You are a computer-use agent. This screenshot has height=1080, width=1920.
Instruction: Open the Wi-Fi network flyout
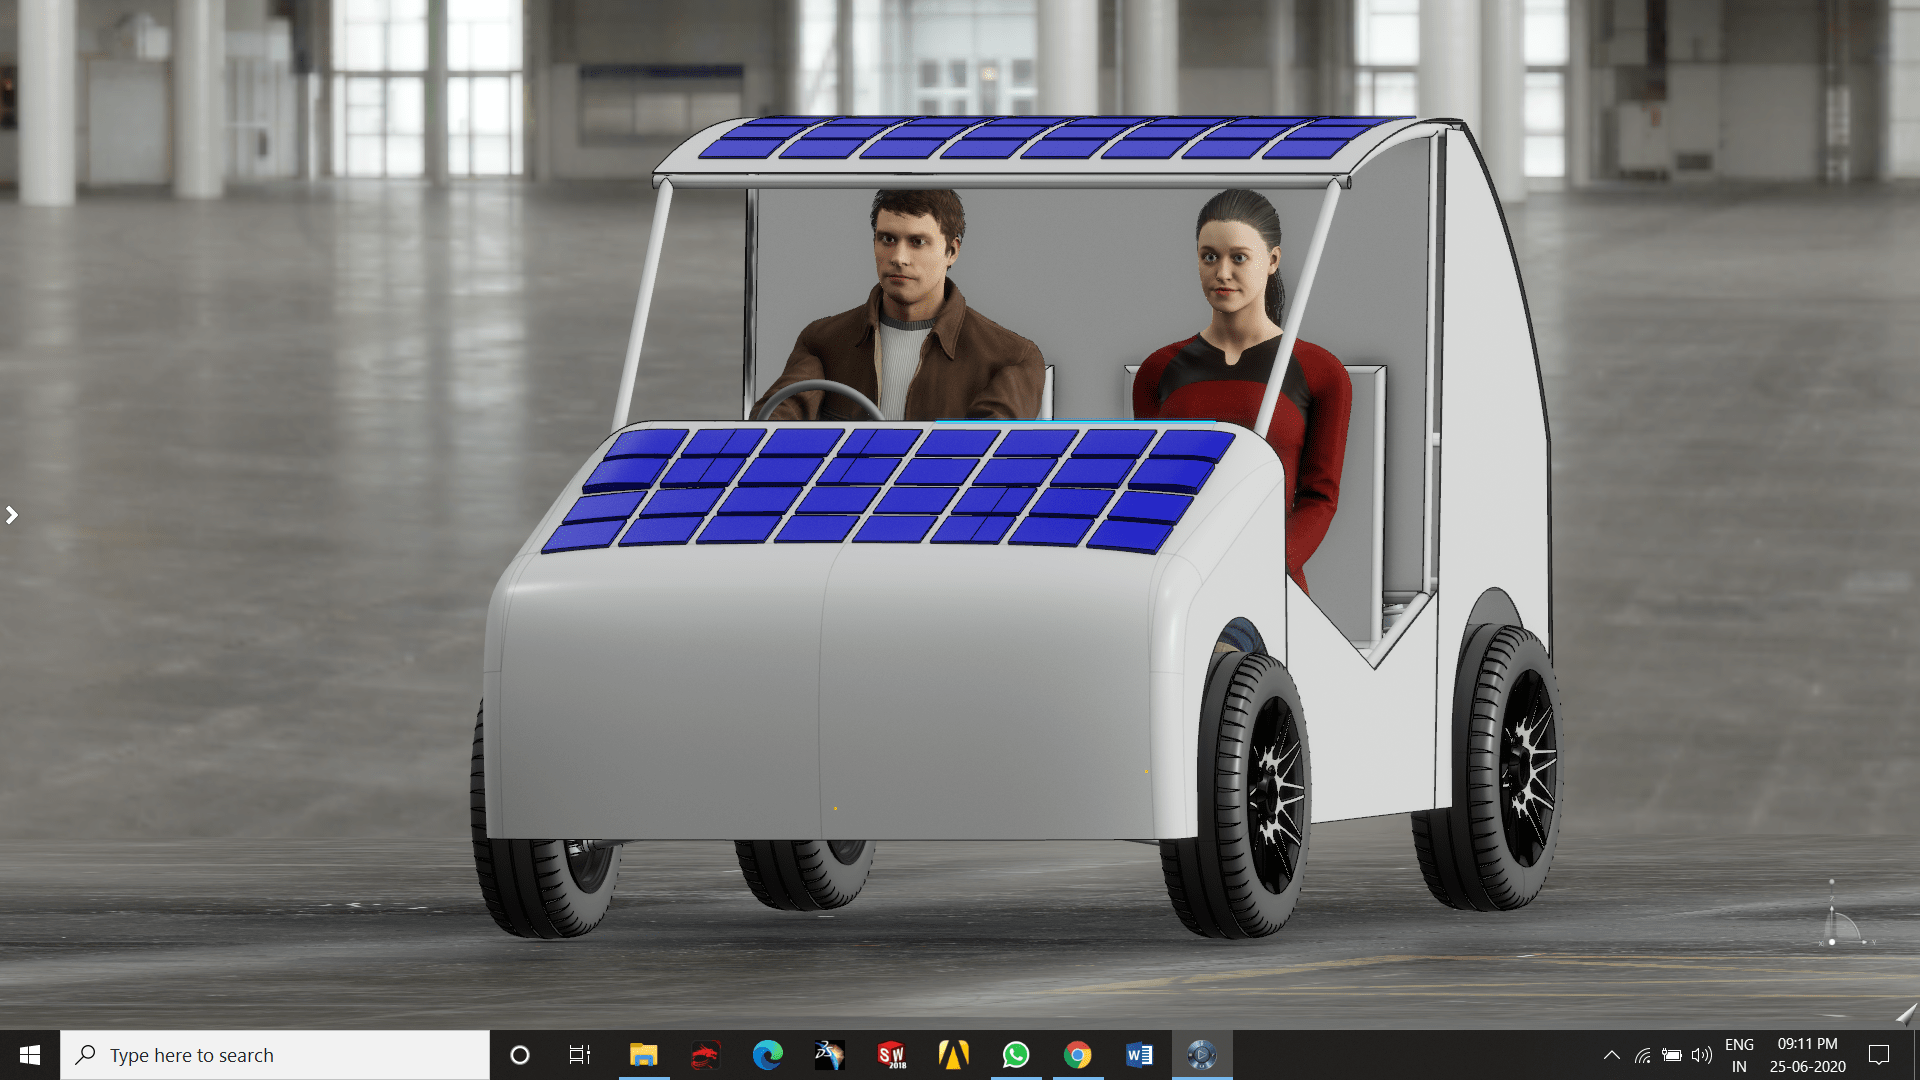pyautogui.click(x=1642, y=1055)
